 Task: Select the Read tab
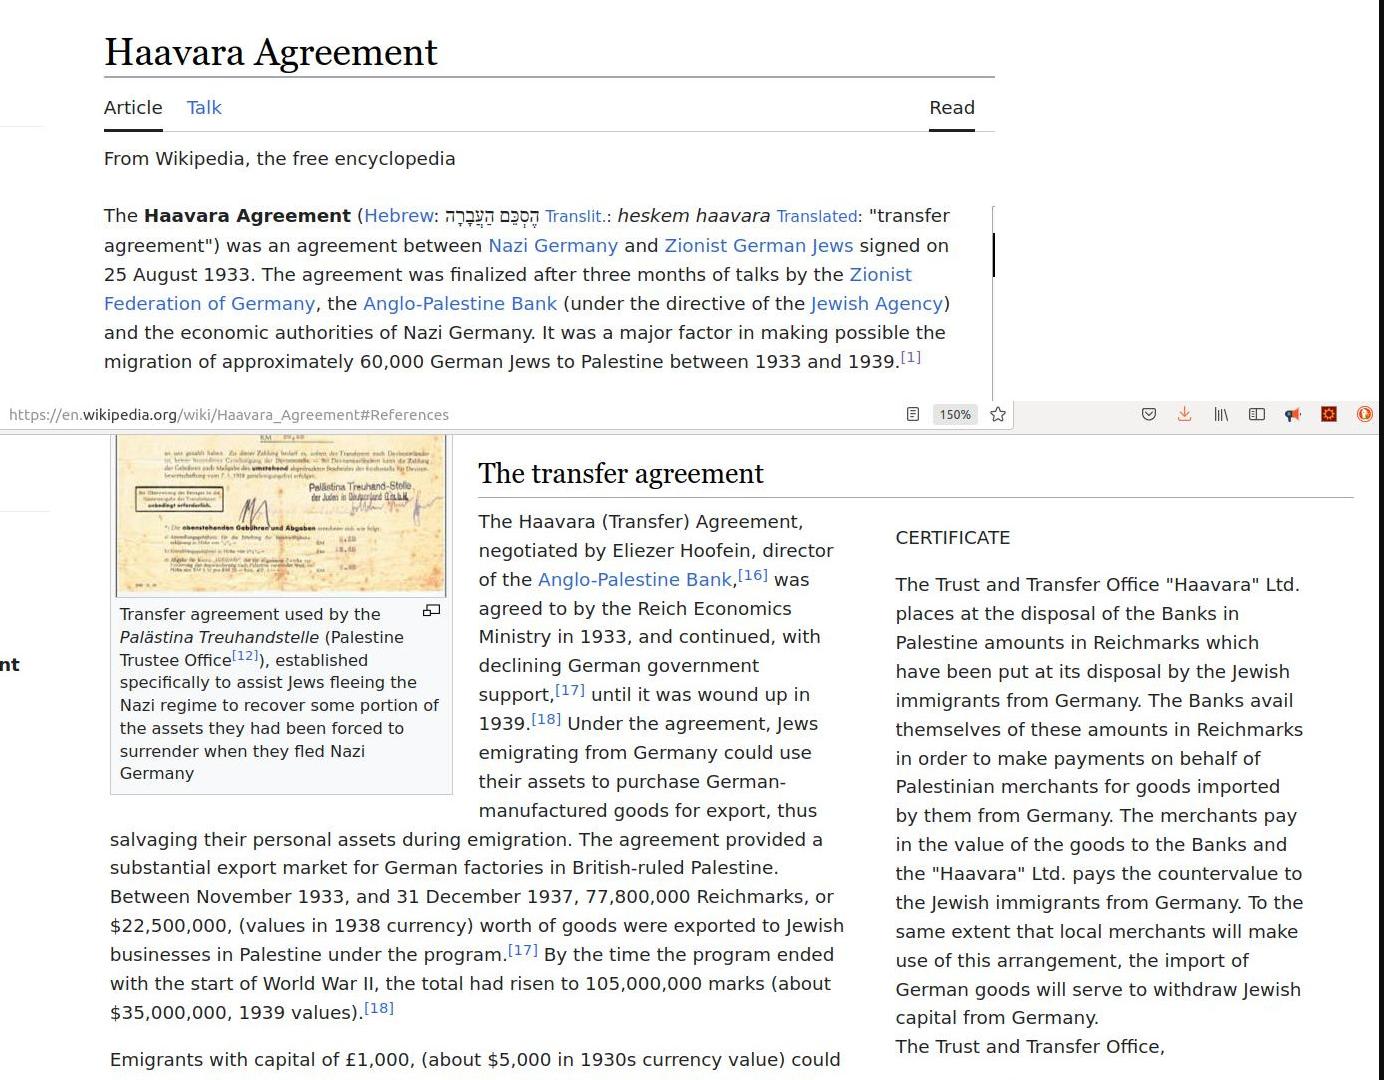(952, 108)
